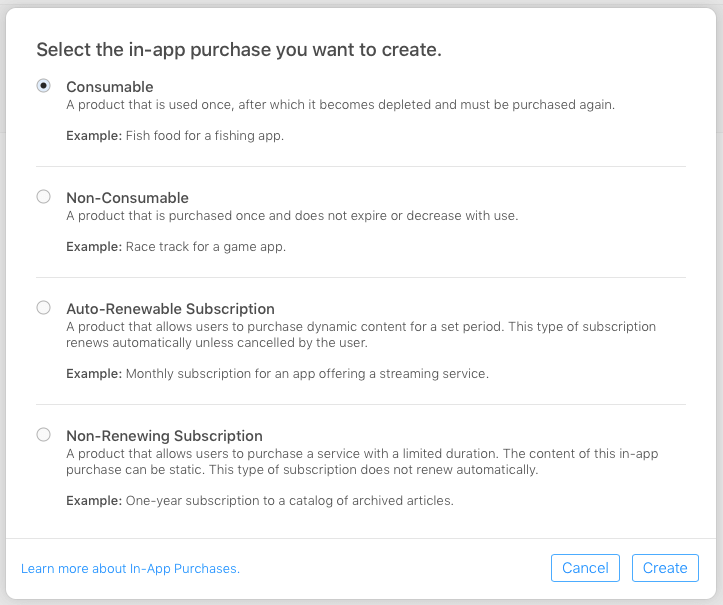Open the Learn more about In-App Purchases link
This screenshot has height=605, width=723.
[x=130, y=569]
